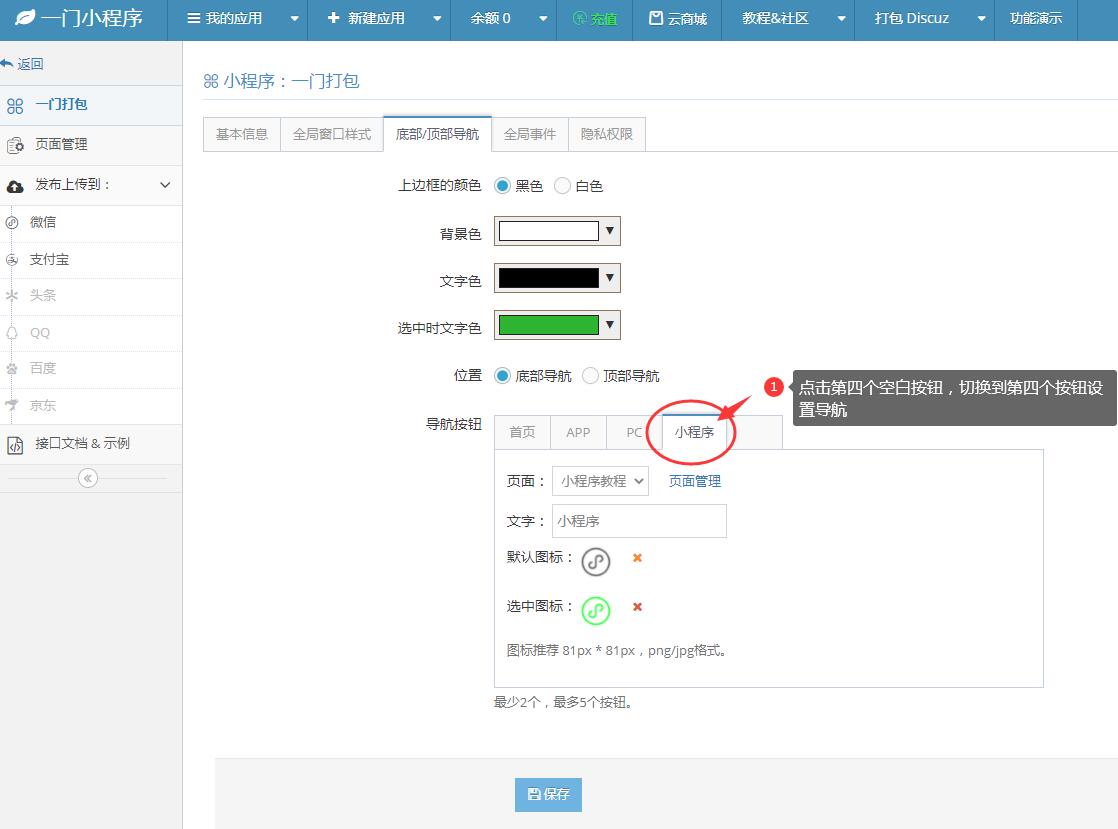Select the PC navigation button tab
Viewport: 1118px width, 829px height.
click(634, 432)
